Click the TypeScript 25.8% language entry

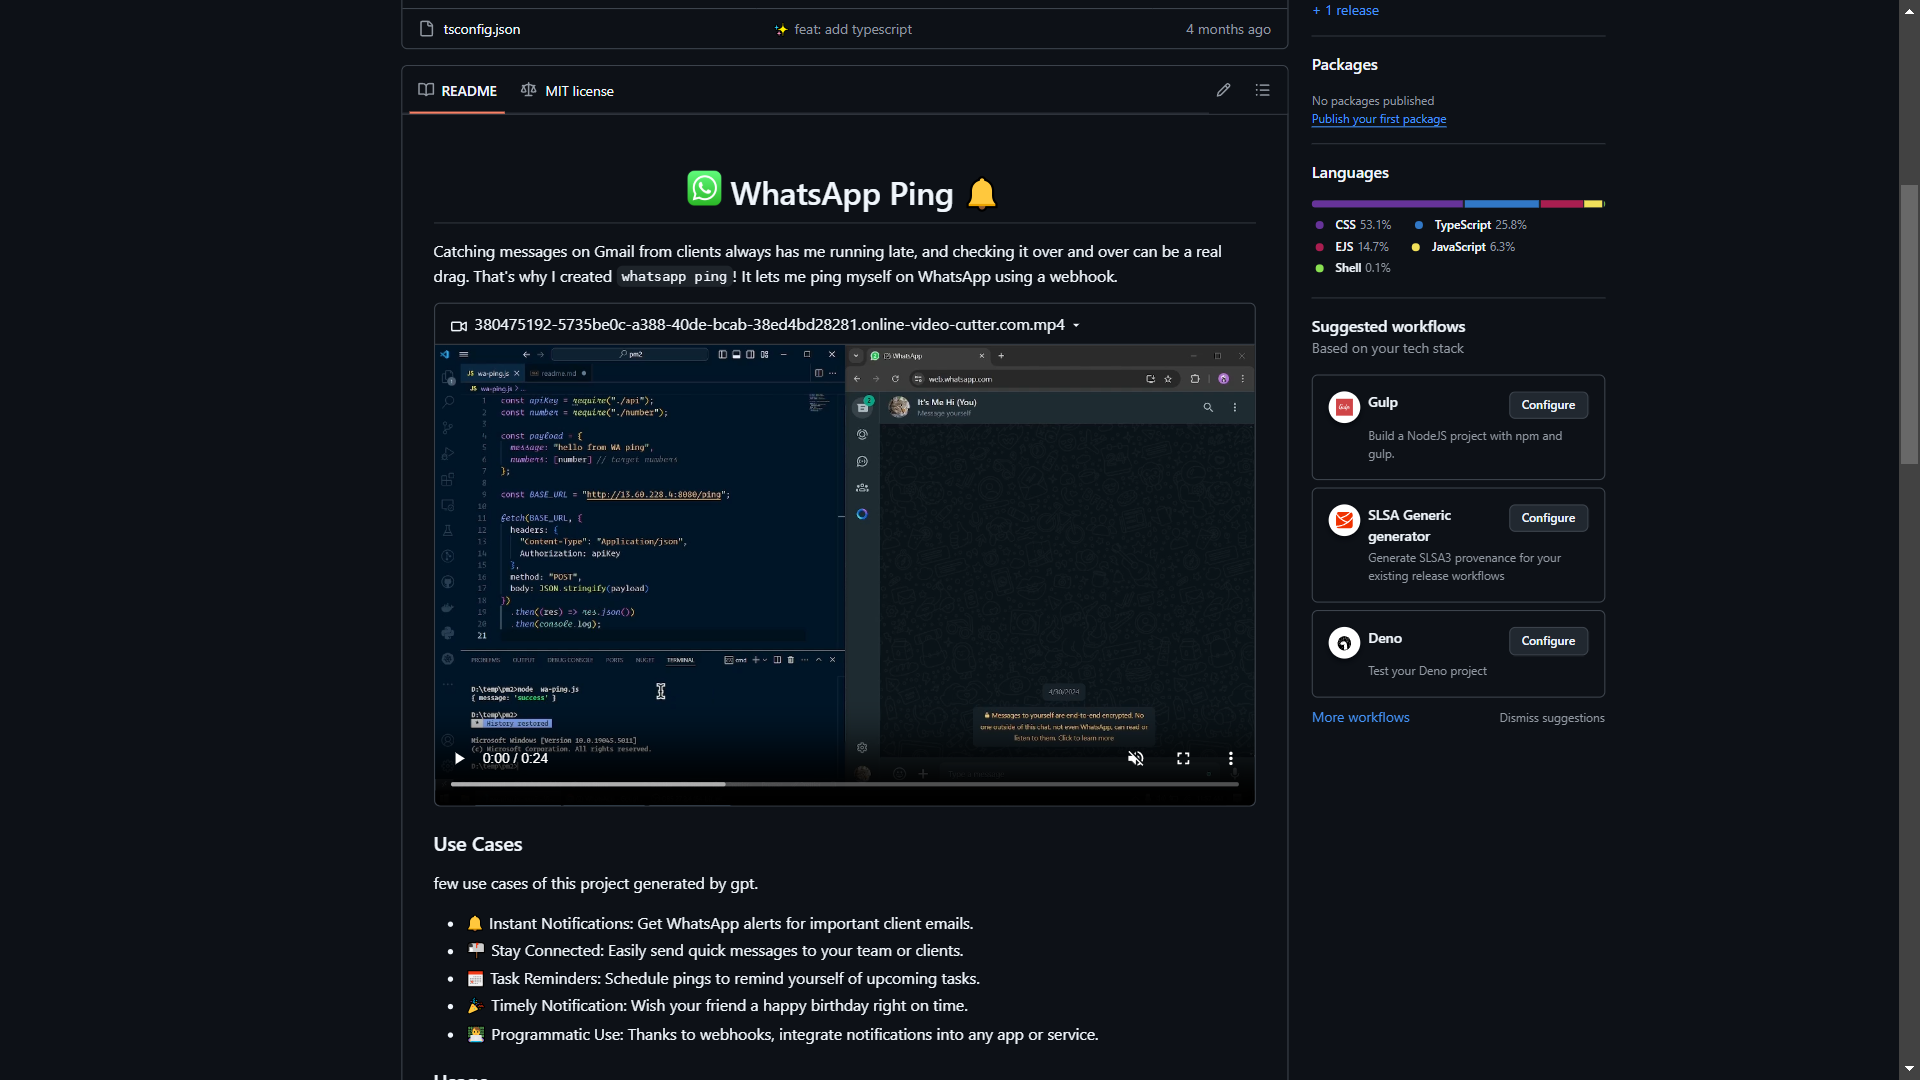pyautogui.click(x=1470, y=225)
